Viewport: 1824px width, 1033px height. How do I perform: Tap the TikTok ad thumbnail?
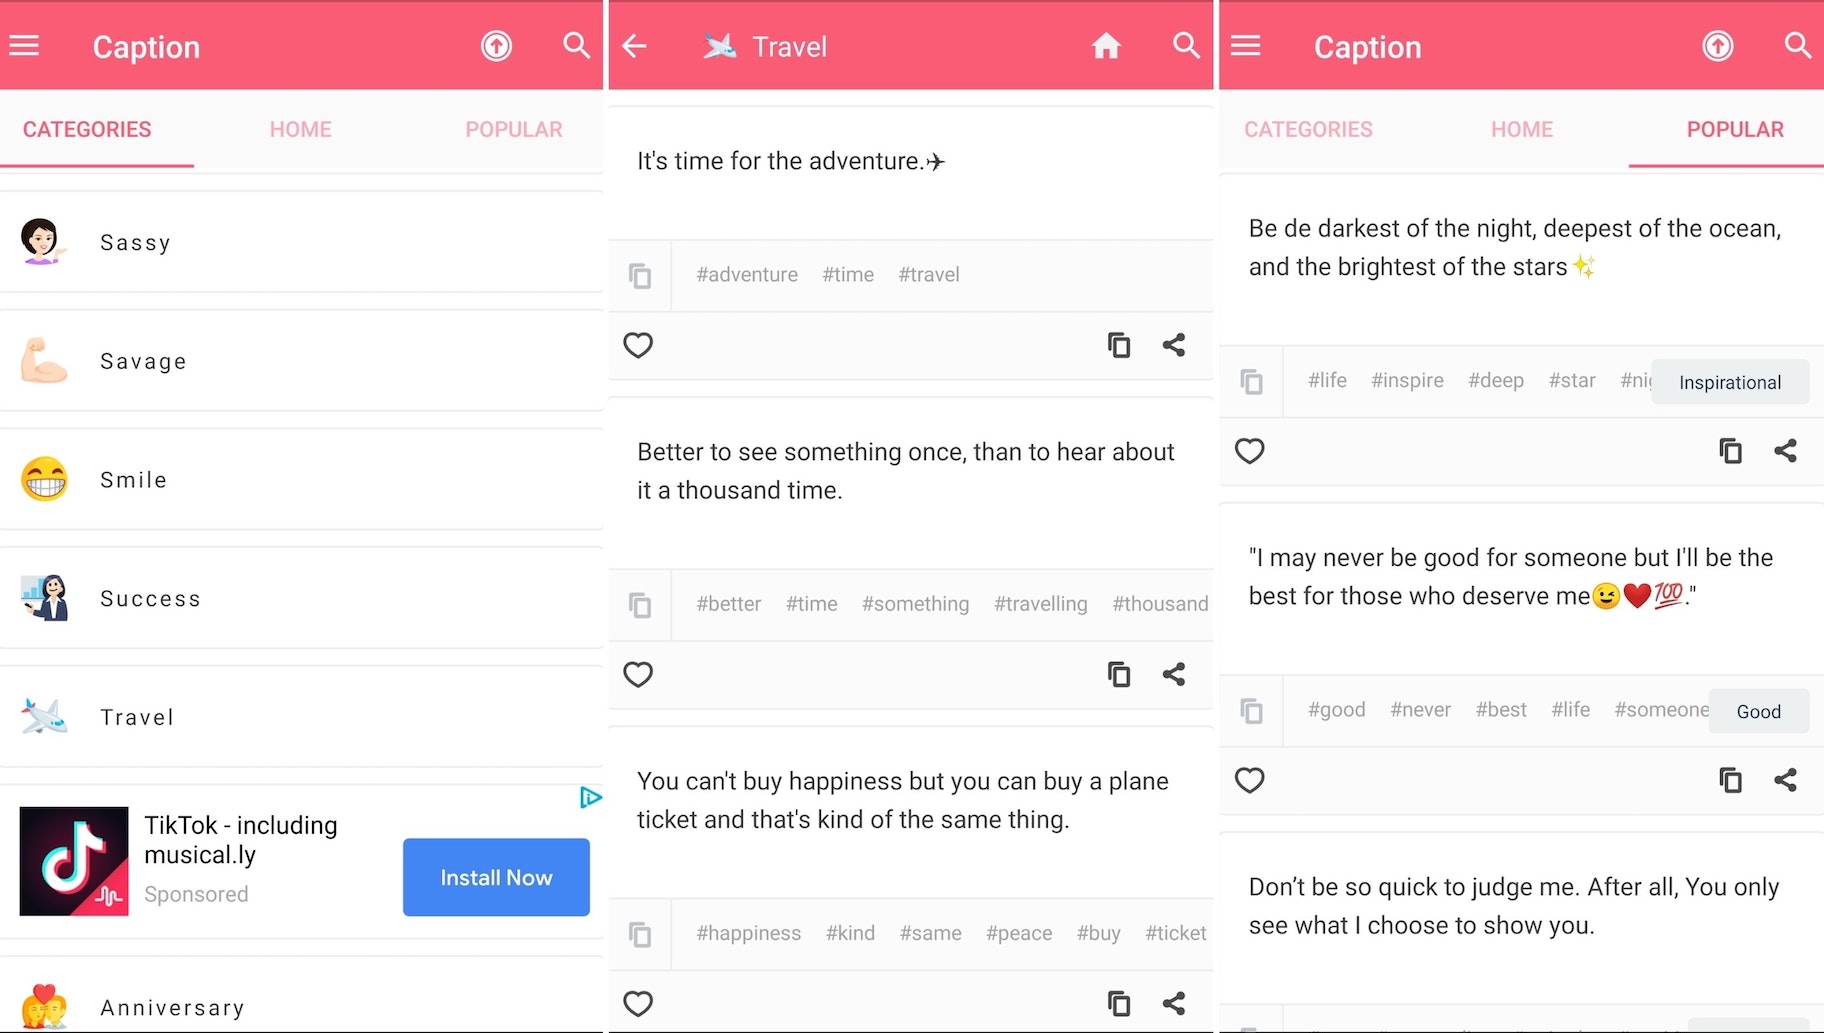(74, 861)
